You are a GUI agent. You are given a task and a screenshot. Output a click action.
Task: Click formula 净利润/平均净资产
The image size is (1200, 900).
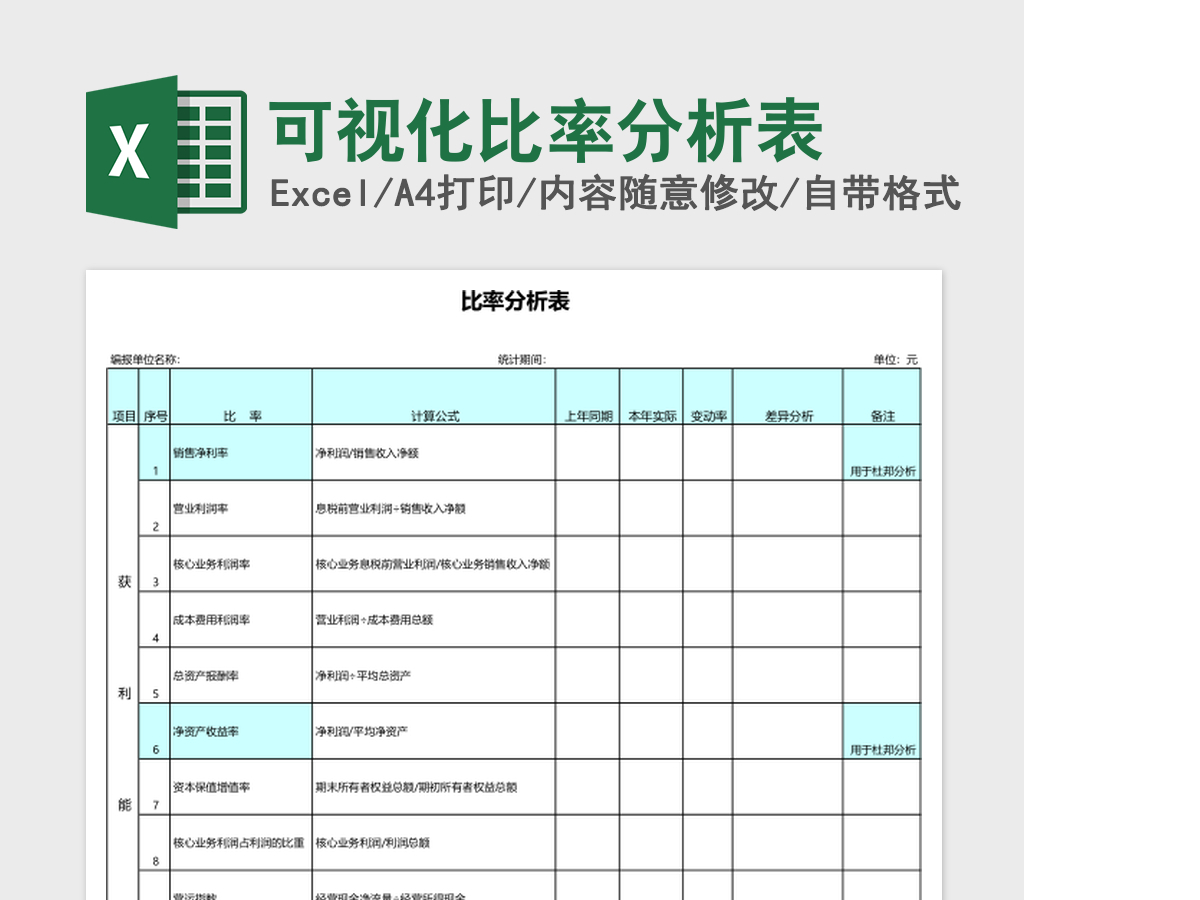coord(361,731)
